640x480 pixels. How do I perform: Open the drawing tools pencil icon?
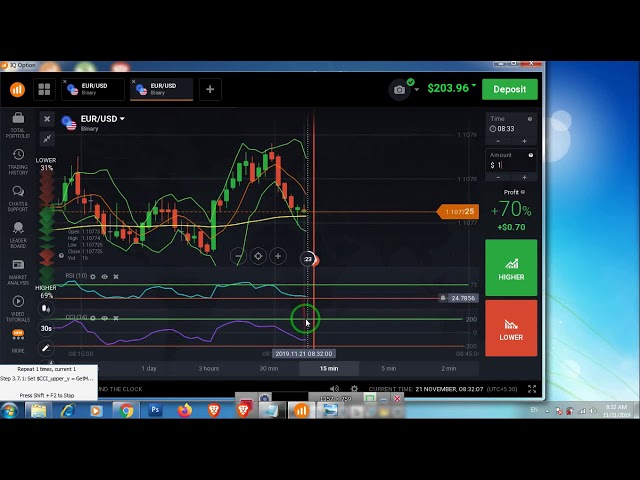[x=46, y=348]
